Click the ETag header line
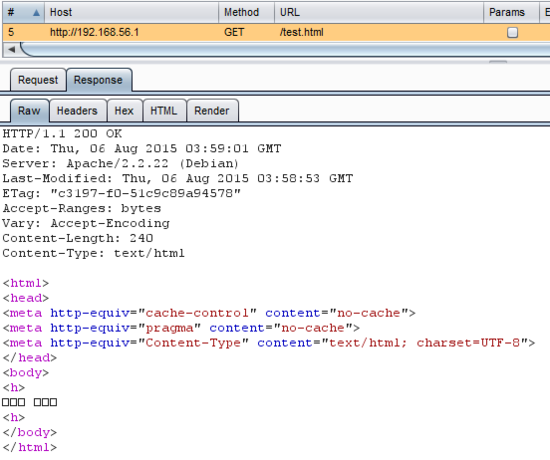The width and height of the screenshot is (550, 460). 122,193
